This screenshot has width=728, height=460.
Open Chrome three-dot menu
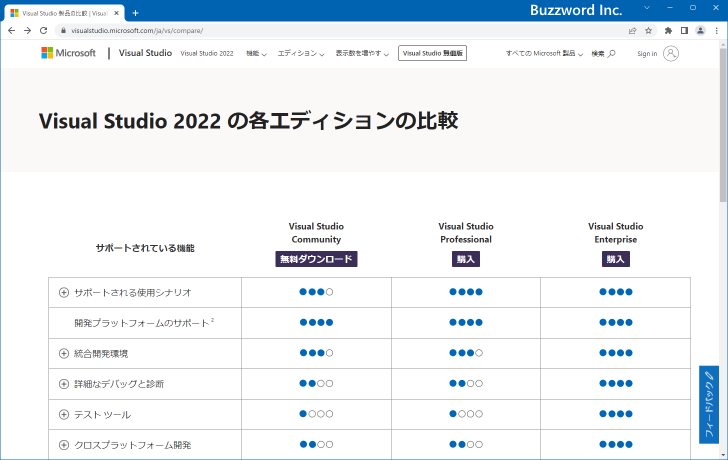pyautogui.click(x=716, y=31)
